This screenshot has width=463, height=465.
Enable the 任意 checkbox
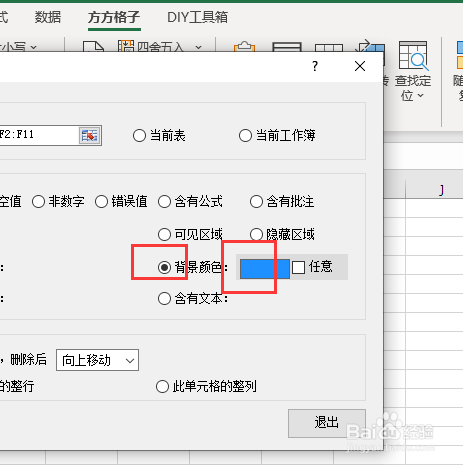click(298, 267)
